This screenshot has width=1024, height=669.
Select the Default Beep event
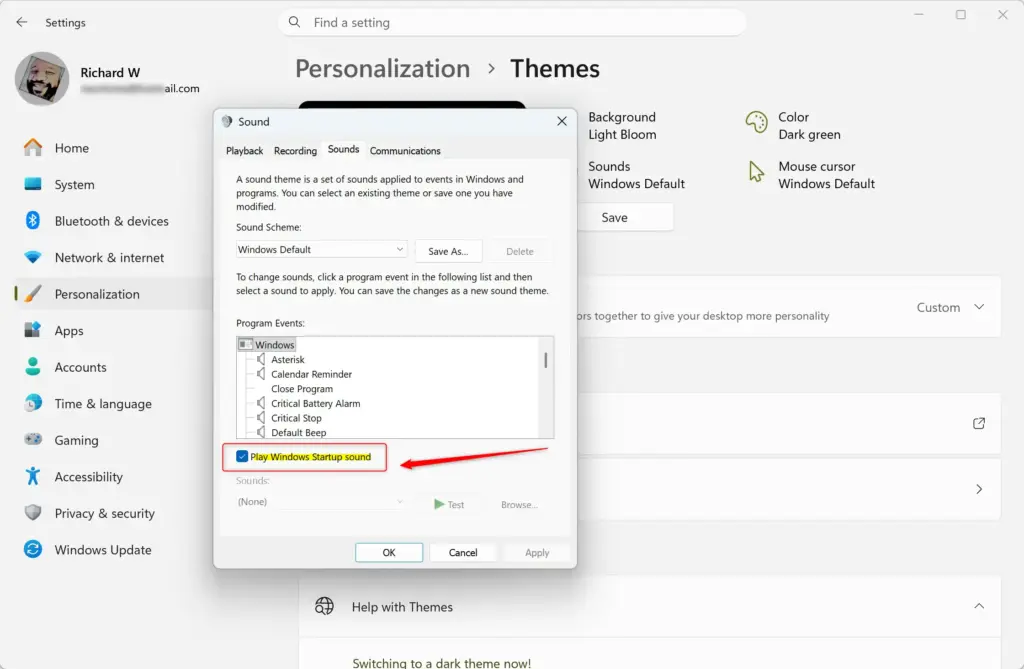pos(298,432)
